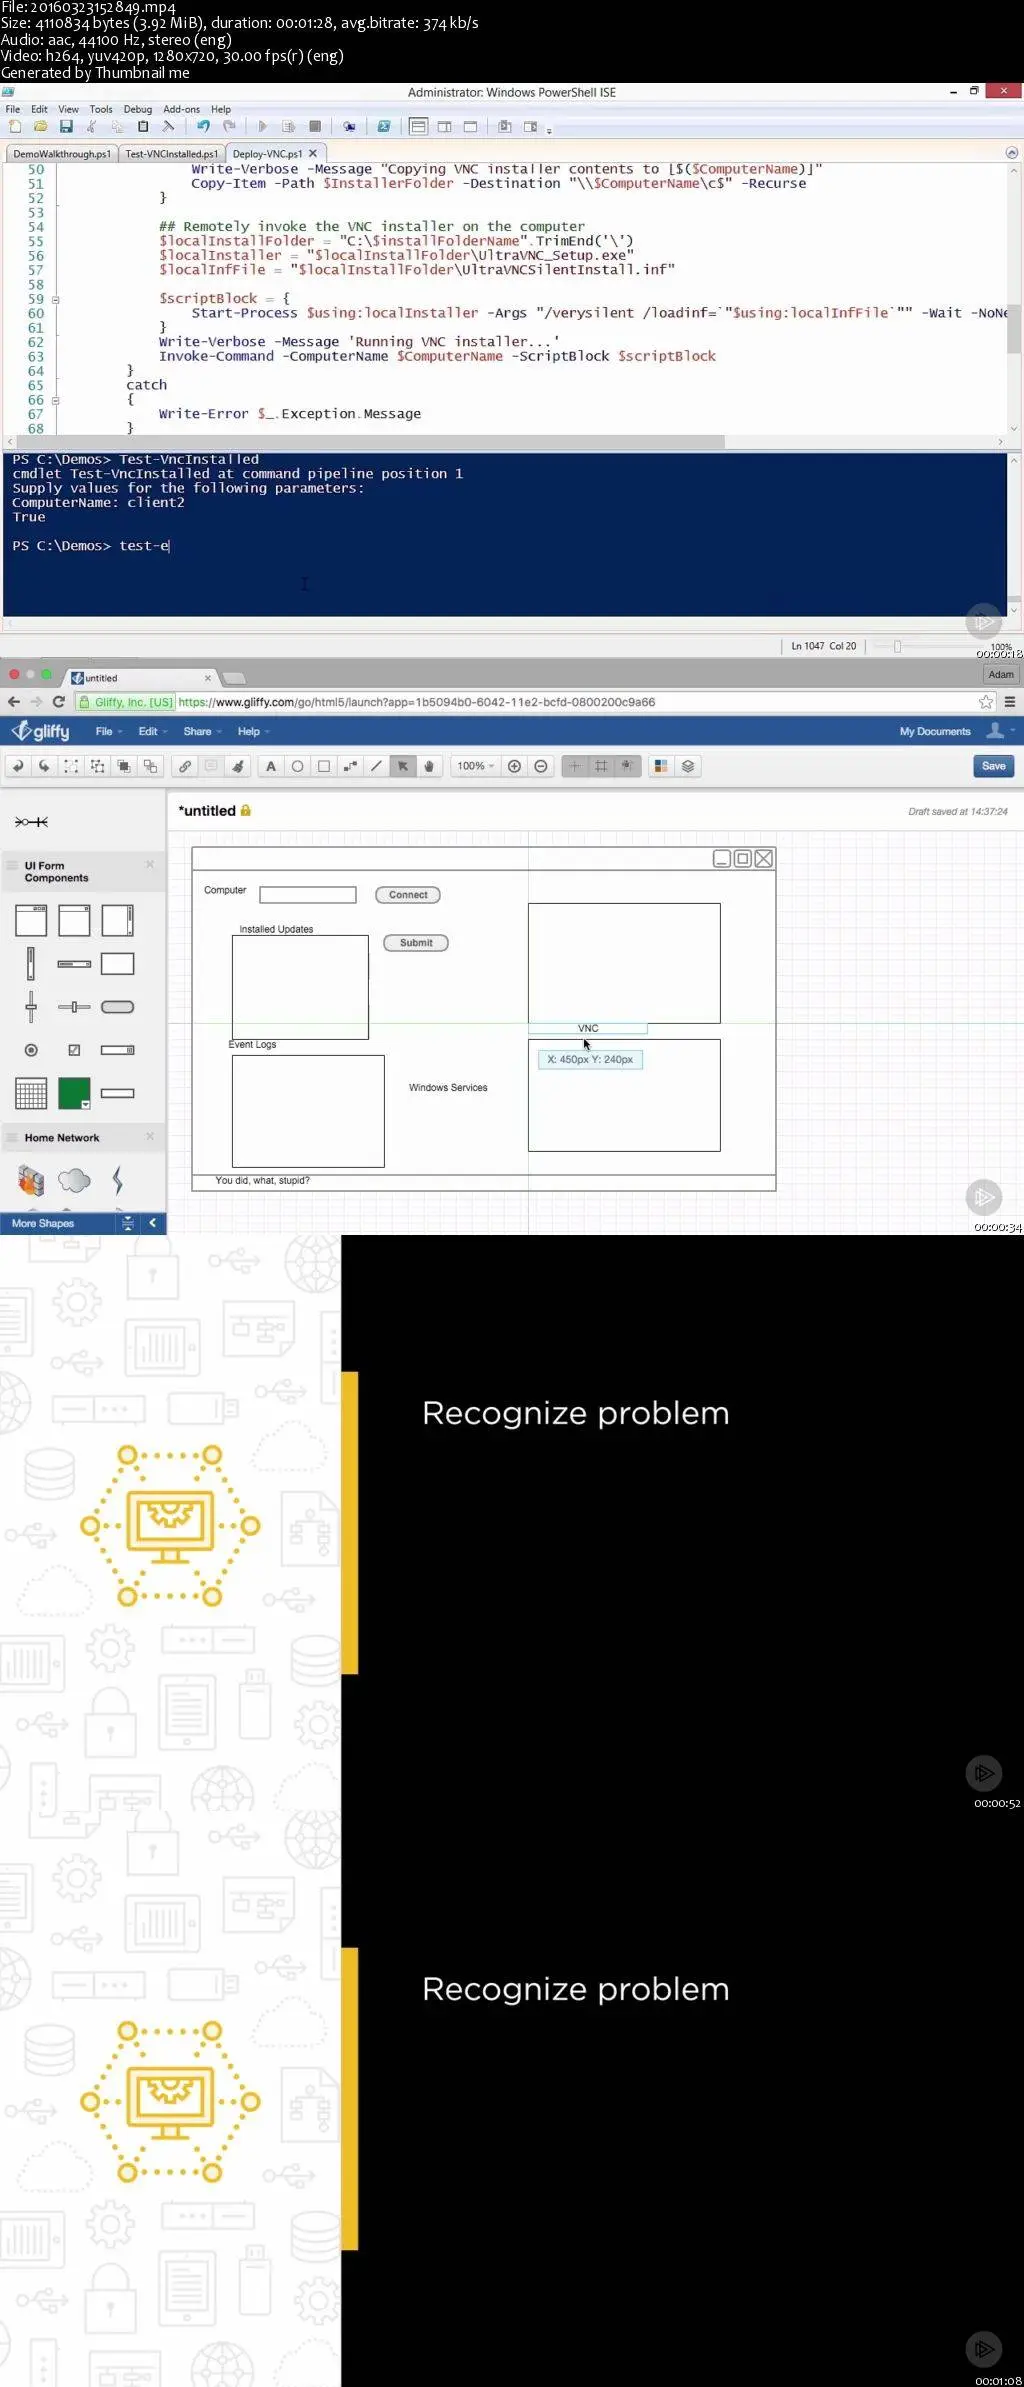Open the Debug menu in PowerShell ISE
Image resolution: width=1024 pixels, height=2387 pixels.
point(138,109)
